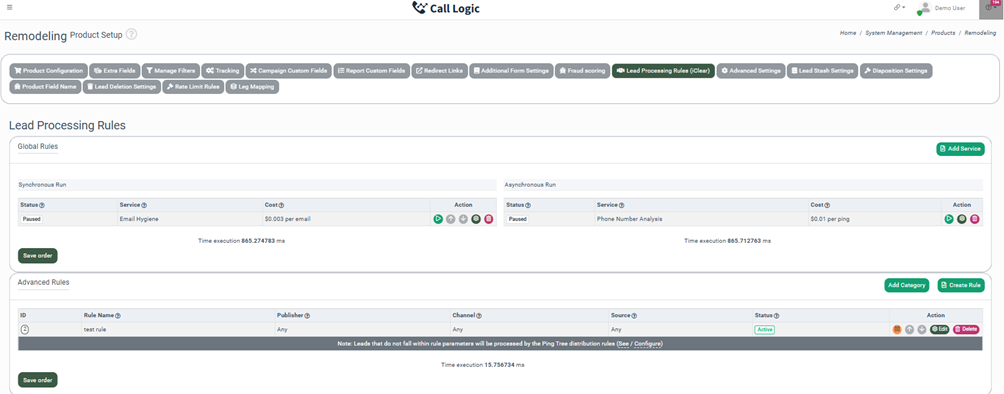Image resolution: width=1004 pixels, height=394 pixels.
Task: Click Save order under Advanced Rules
Action: tap(38, 380)
